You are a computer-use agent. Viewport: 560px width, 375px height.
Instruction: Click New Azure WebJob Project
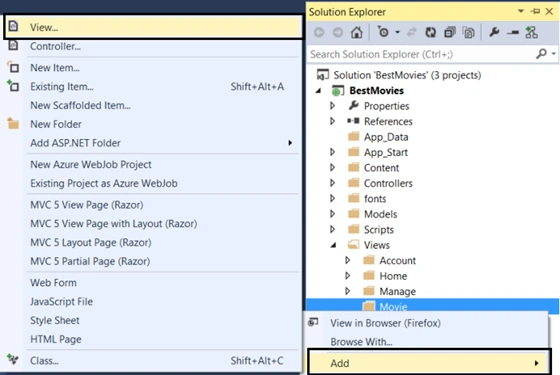click(153, 164)
